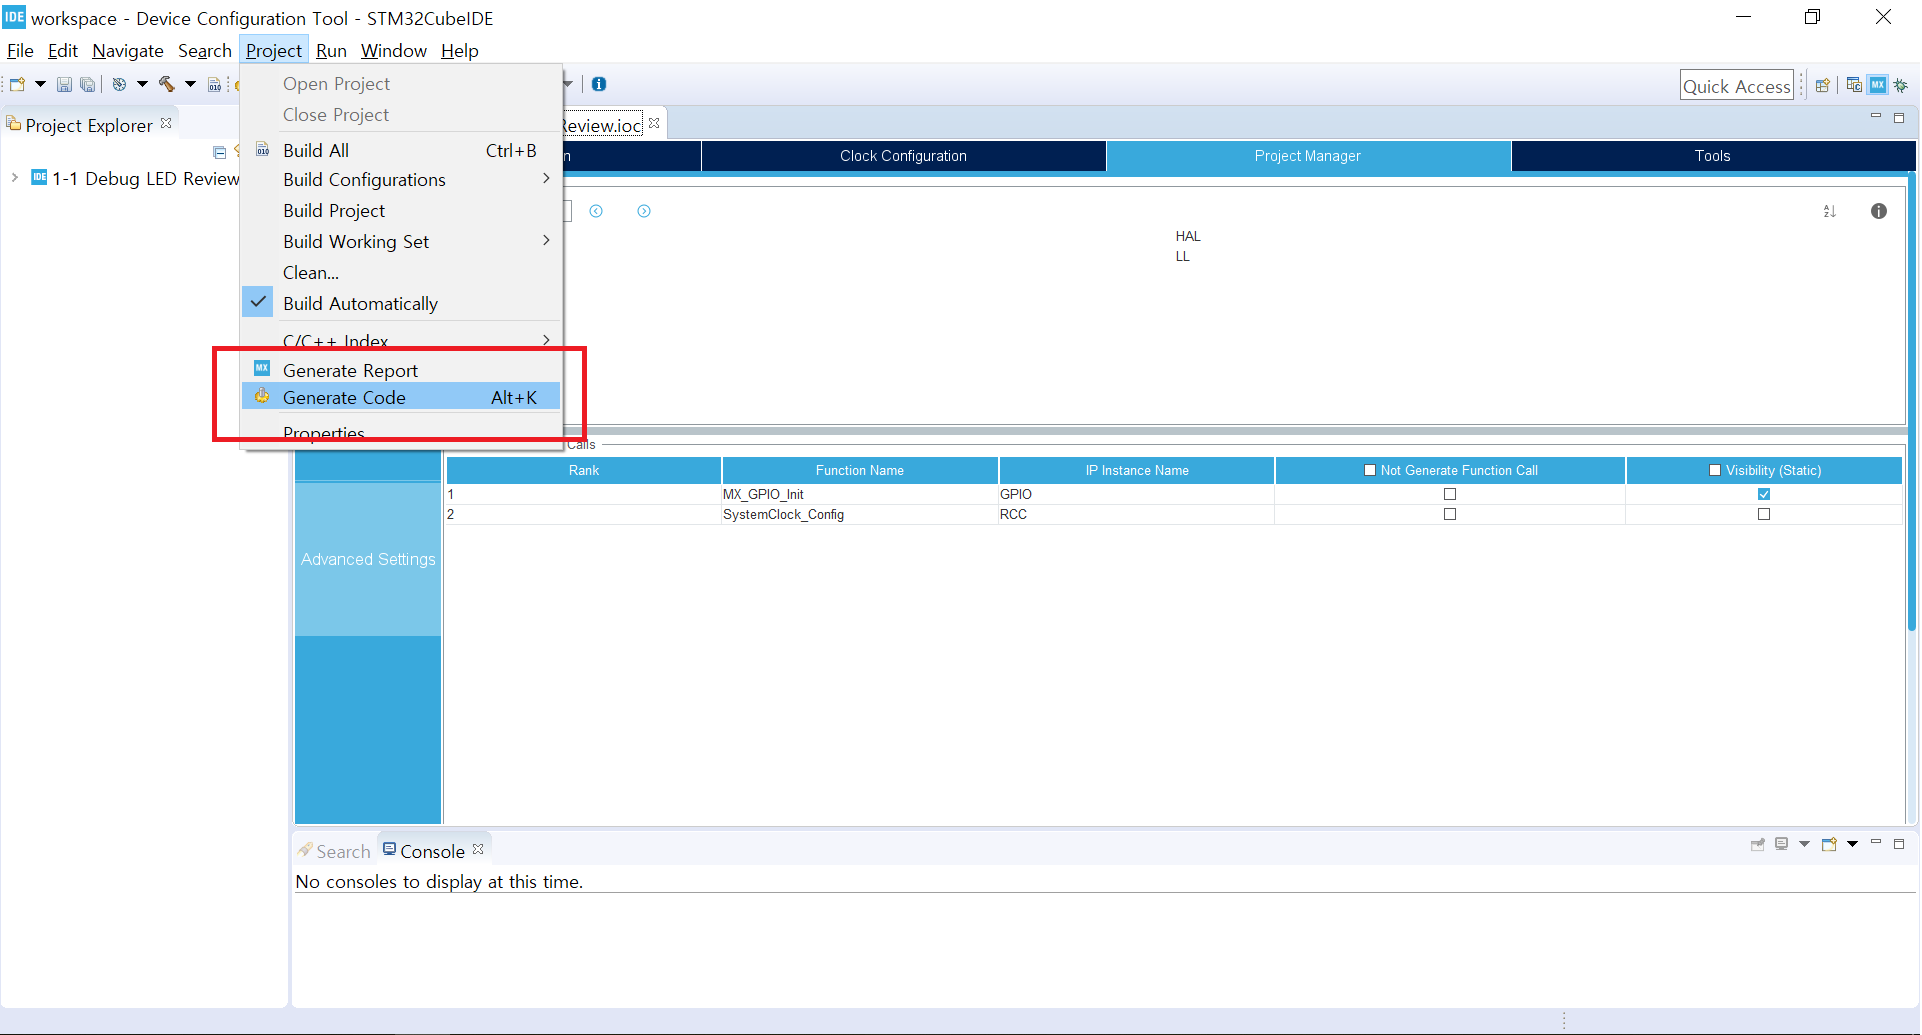Toggle Not Generate Function Call for SystemClock_Config
1922x1035 pixels.
pyautogui.click(x=1450, y=514)
